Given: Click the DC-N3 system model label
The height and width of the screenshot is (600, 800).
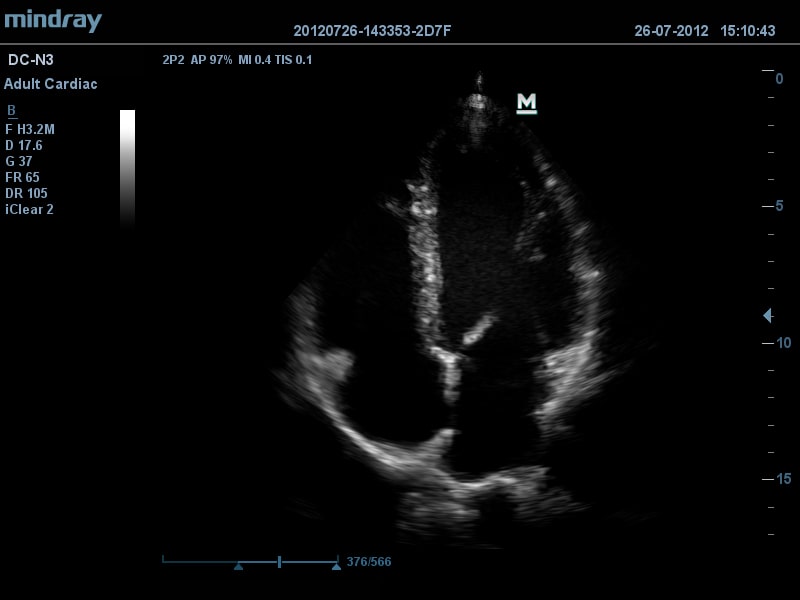Looking at the screenshot, I should 30,60.
